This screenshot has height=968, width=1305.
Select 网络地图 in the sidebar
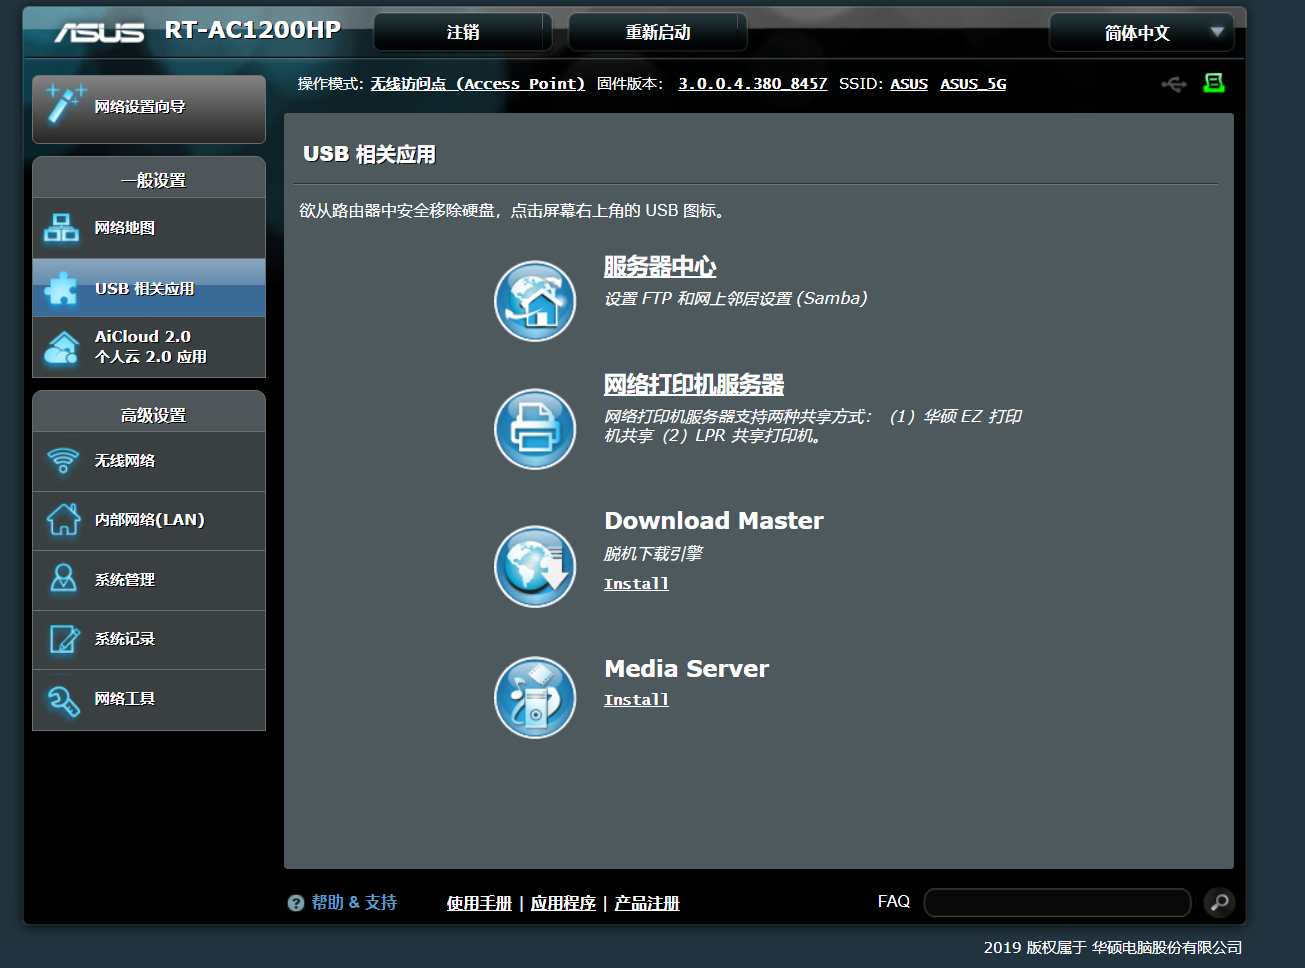(x=149, y=228)
